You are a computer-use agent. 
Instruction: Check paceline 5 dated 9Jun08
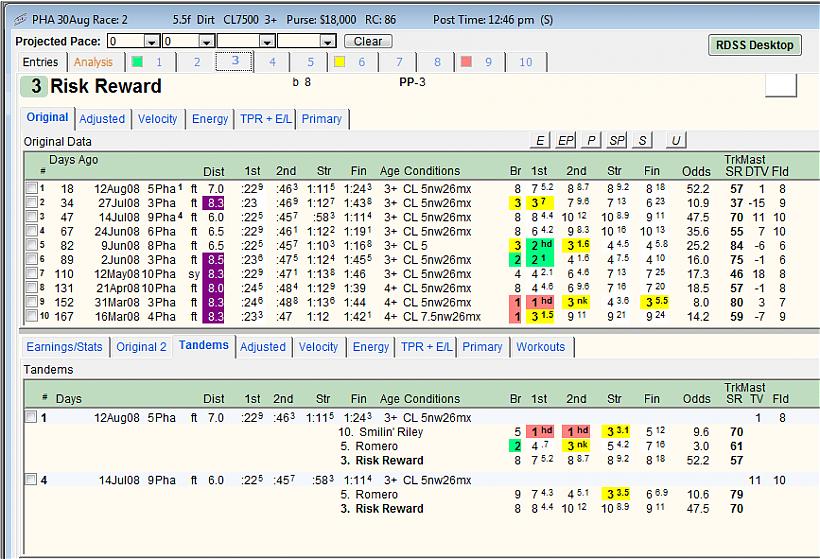coord(32,244)
